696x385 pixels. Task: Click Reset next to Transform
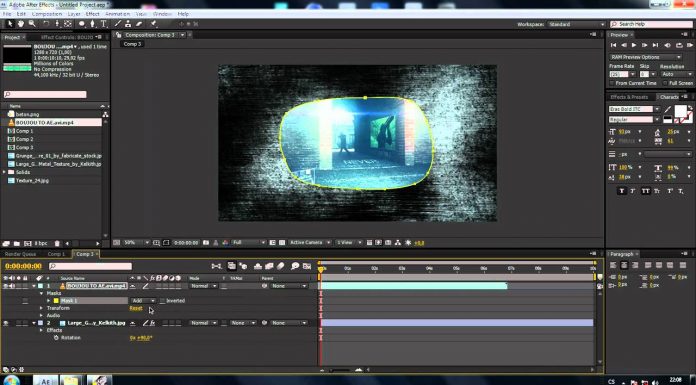tap(136, 308)
